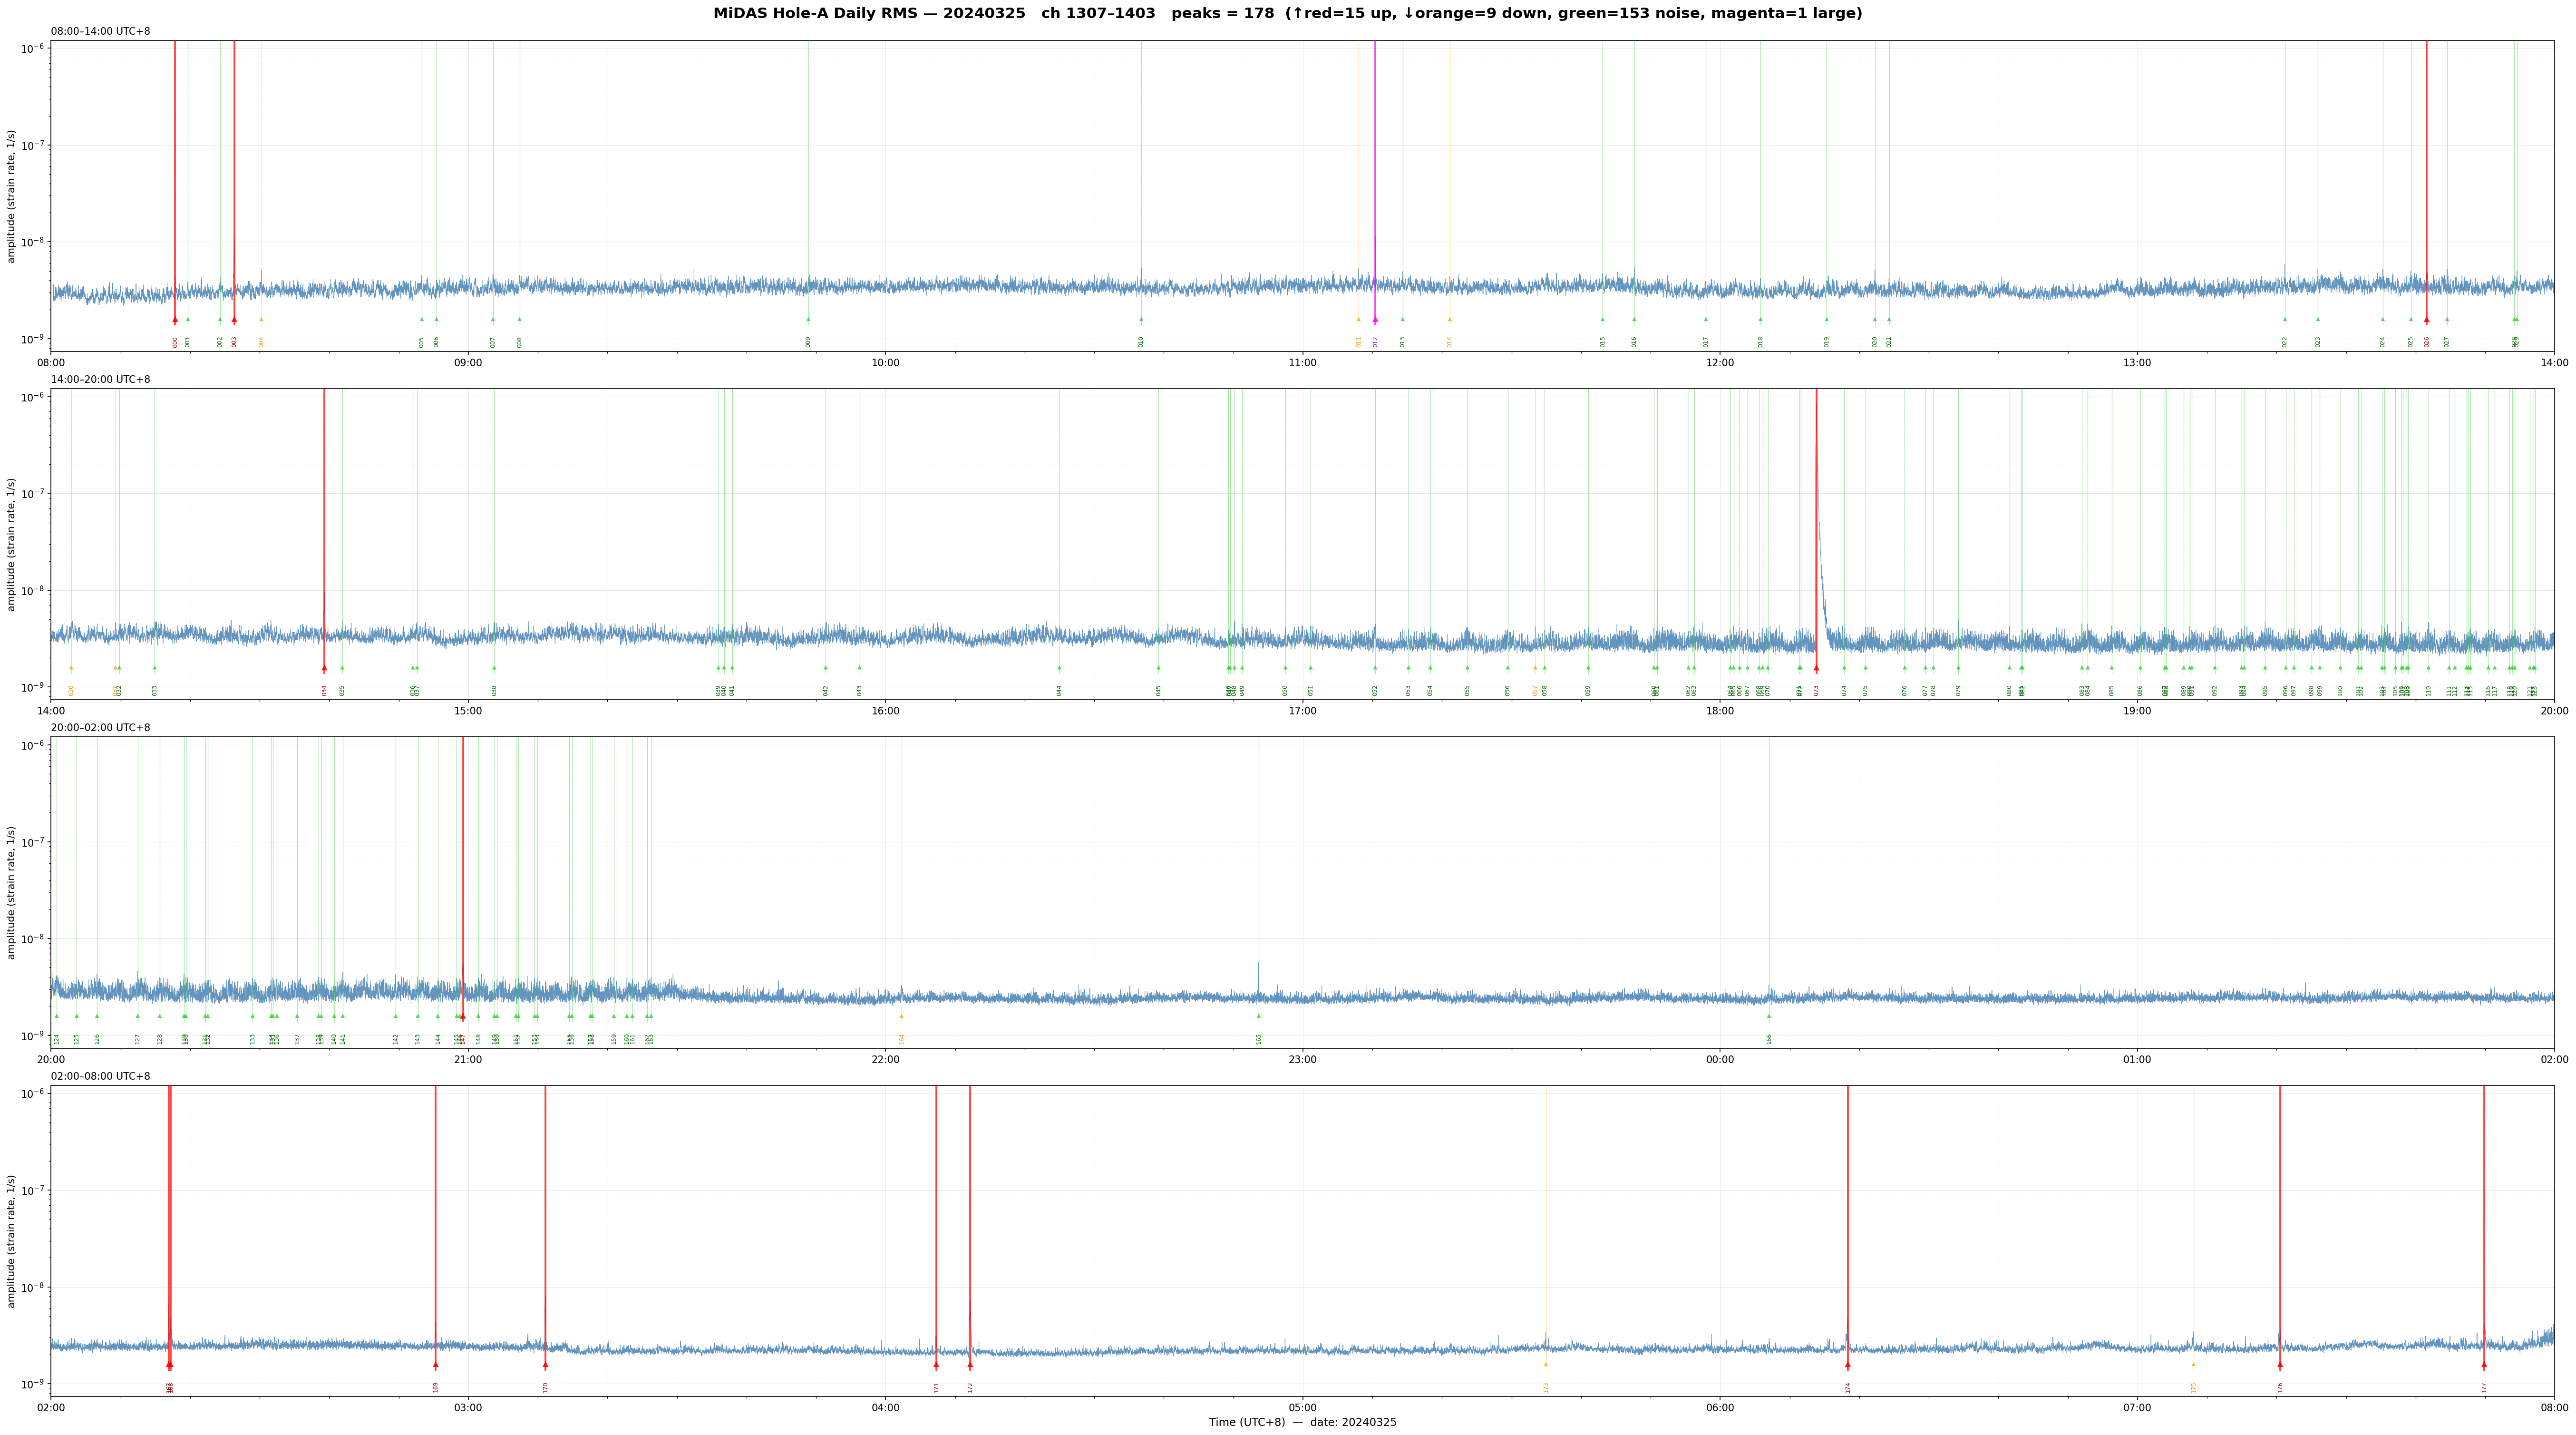This screenshot has height=1435, width=2576.
Task: Click the '04:00' x-axis tick label
Action: click(x=885, y=1408)
